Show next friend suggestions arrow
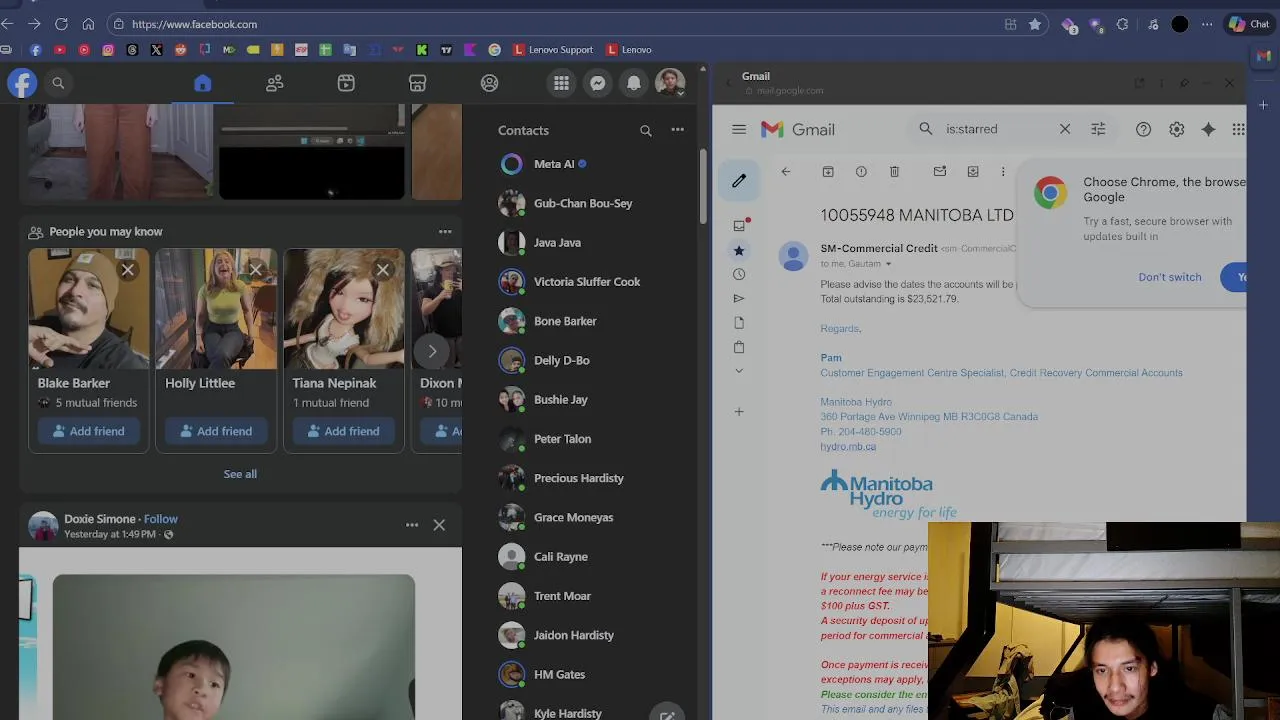This screenshot has width=1280, height=720. (x=432, y=351)
